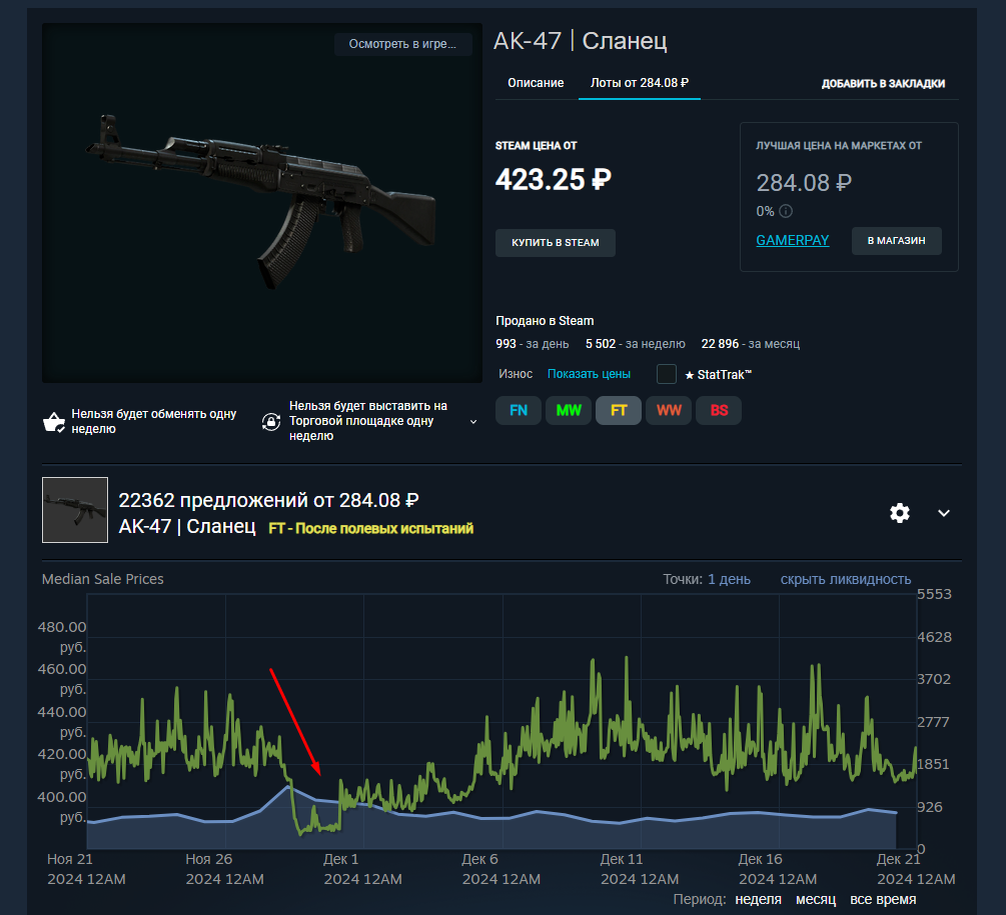Image resolution: width=1006 pixels, height=915 pixels.
Task: Open the chart settings gear icon
Action: 899,513
